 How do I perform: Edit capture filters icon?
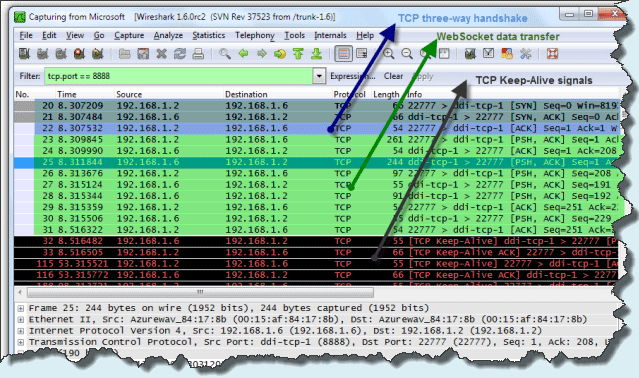coord(470,54)
